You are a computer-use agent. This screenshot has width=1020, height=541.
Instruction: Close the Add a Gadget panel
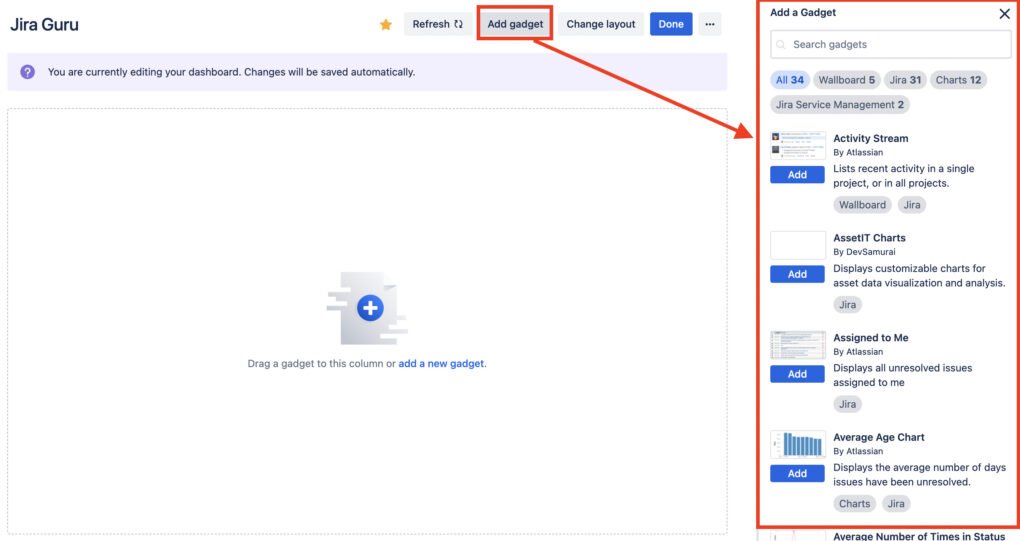pos(1004,14)
